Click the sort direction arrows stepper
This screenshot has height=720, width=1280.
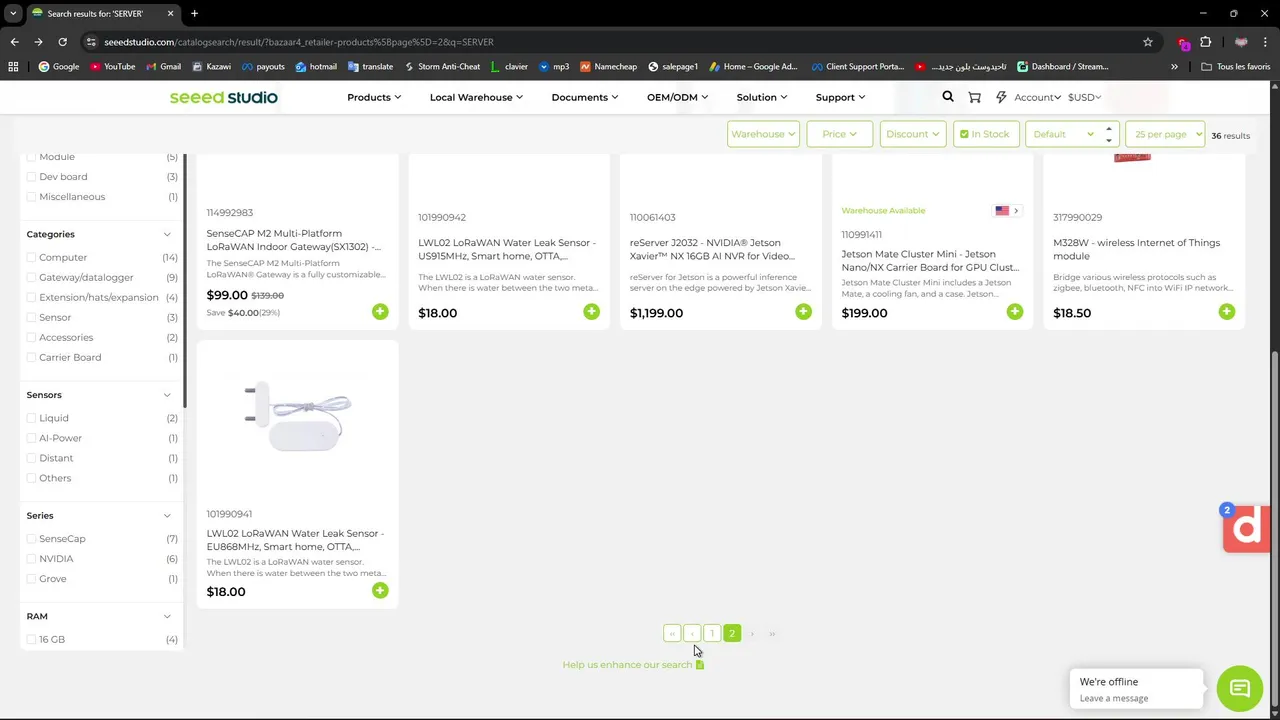(x=1108, y=134)
